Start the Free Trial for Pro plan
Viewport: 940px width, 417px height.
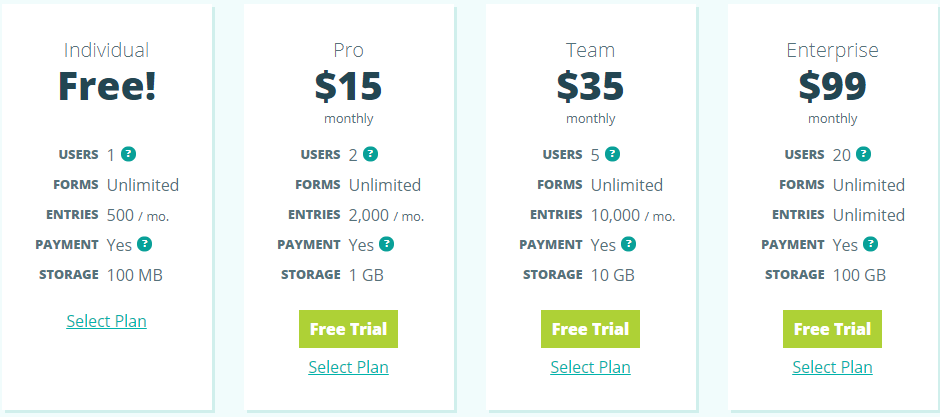348,329
